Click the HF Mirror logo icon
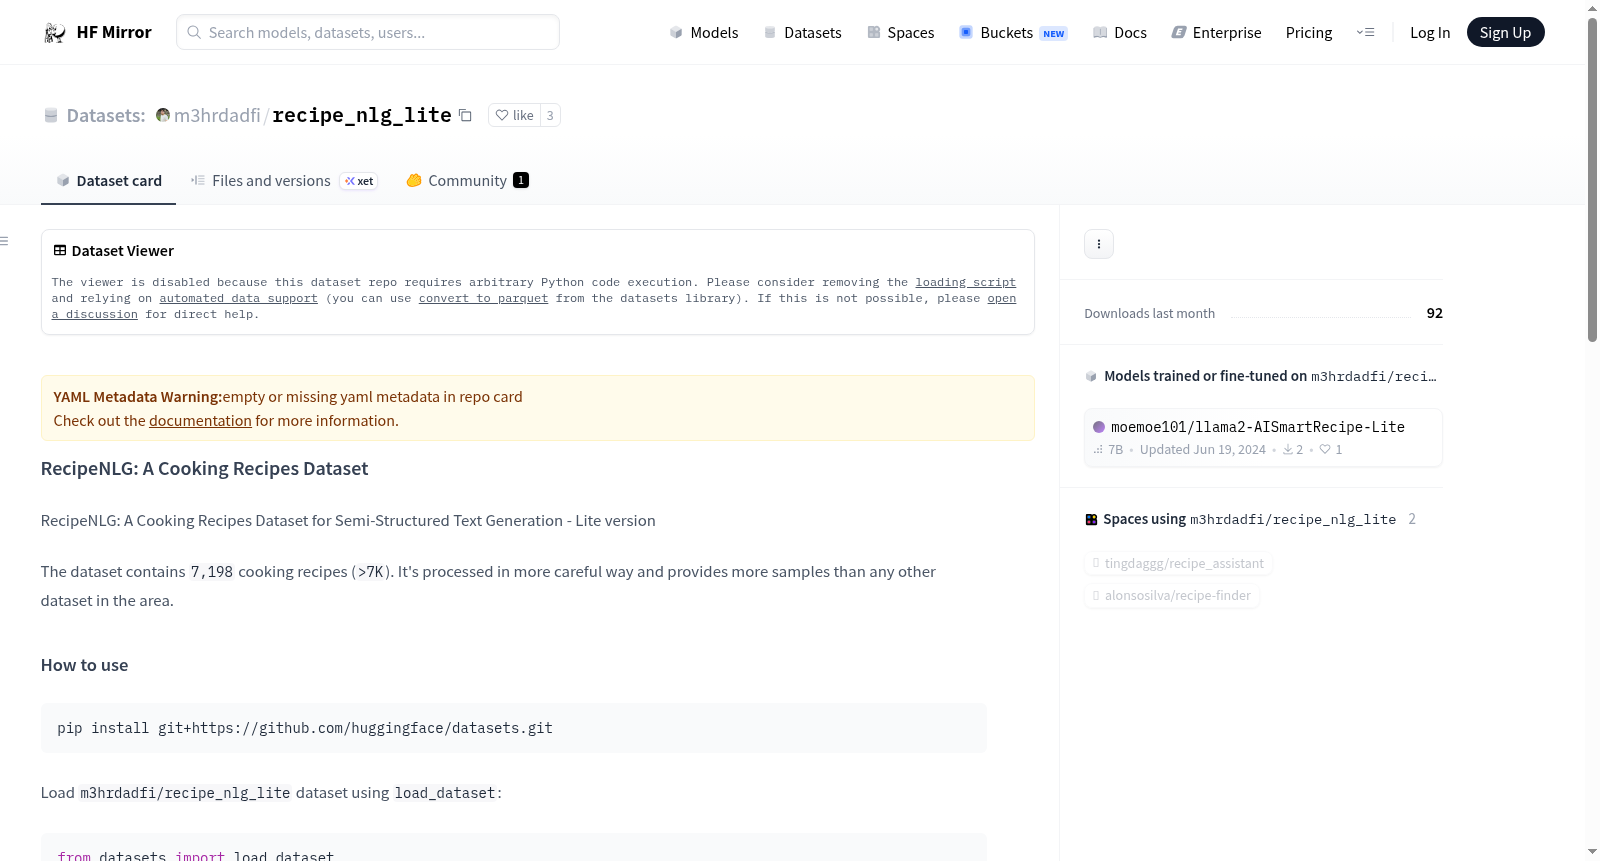Screen dimensions: 1600x861 [54, 33]
